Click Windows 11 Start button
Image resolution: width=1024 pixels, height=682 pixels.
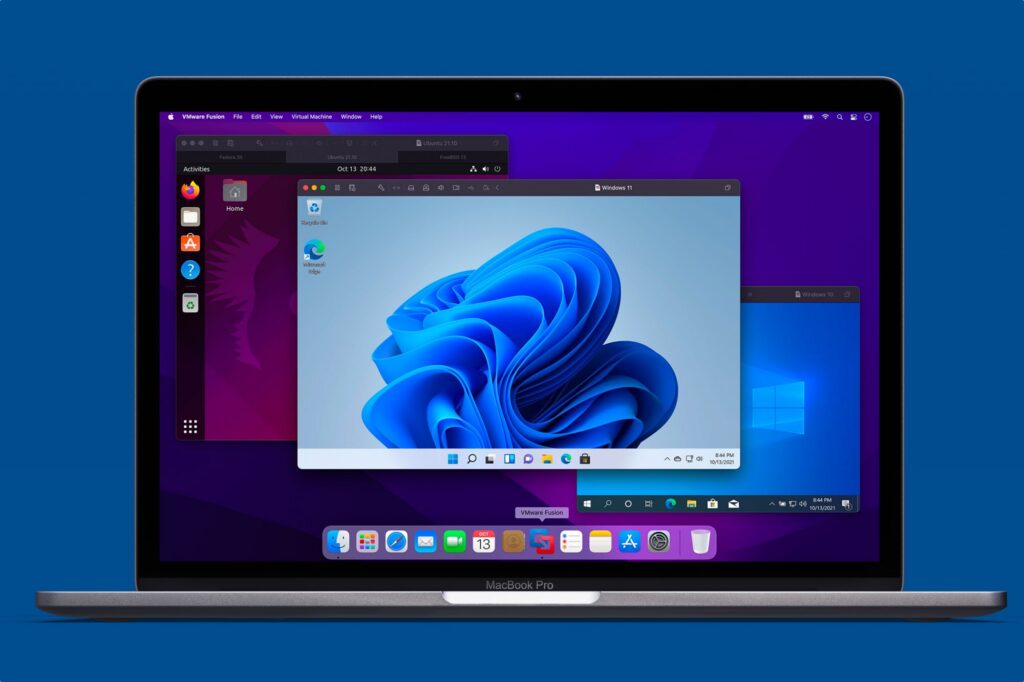(452, 459)
